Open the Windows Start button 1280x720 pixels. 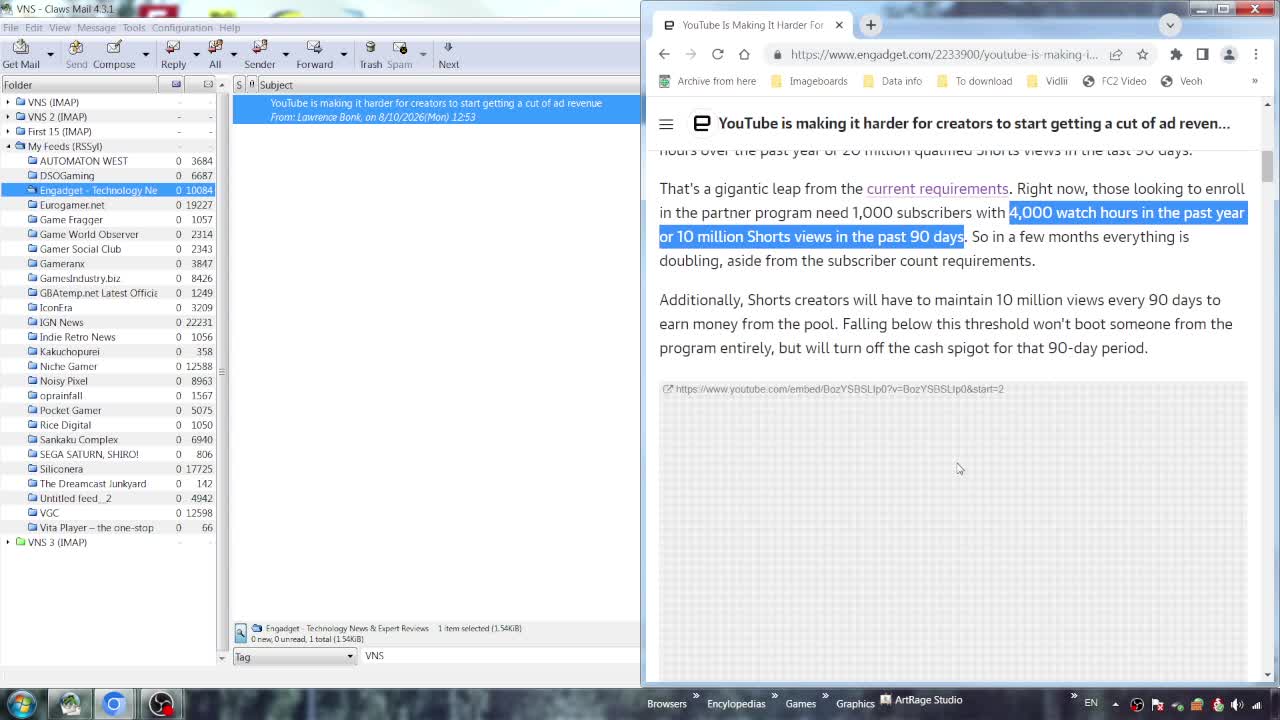click(x=21, y=704)
